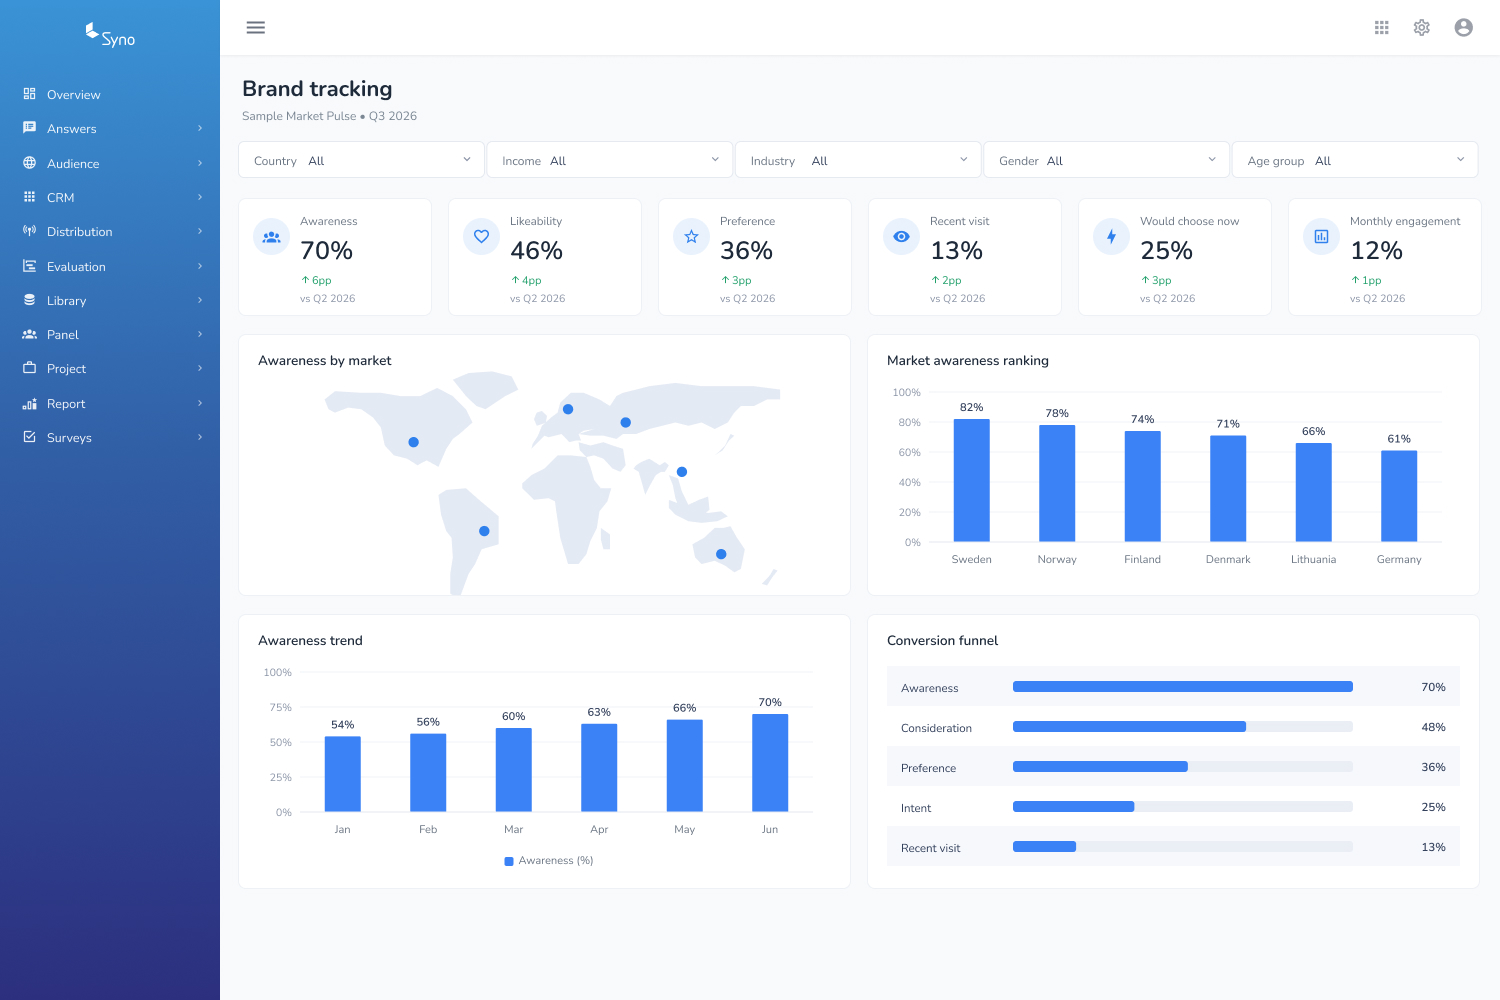Click the Report bar chart icon in sidebar
This screenshot has width=1500, height=1000.
pyautogui.click(x=29, y=403)
